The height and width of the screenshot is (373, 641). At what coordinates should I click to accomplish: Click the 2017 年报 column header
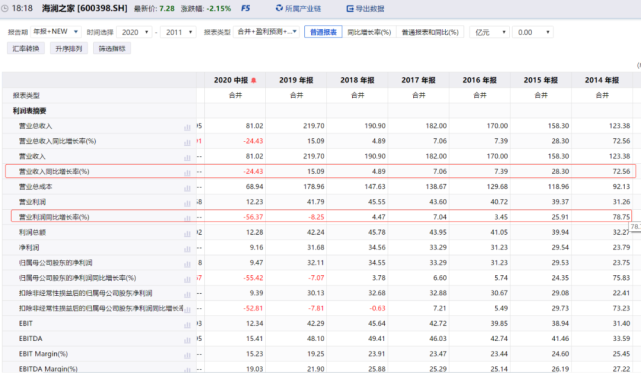(418, 80)
